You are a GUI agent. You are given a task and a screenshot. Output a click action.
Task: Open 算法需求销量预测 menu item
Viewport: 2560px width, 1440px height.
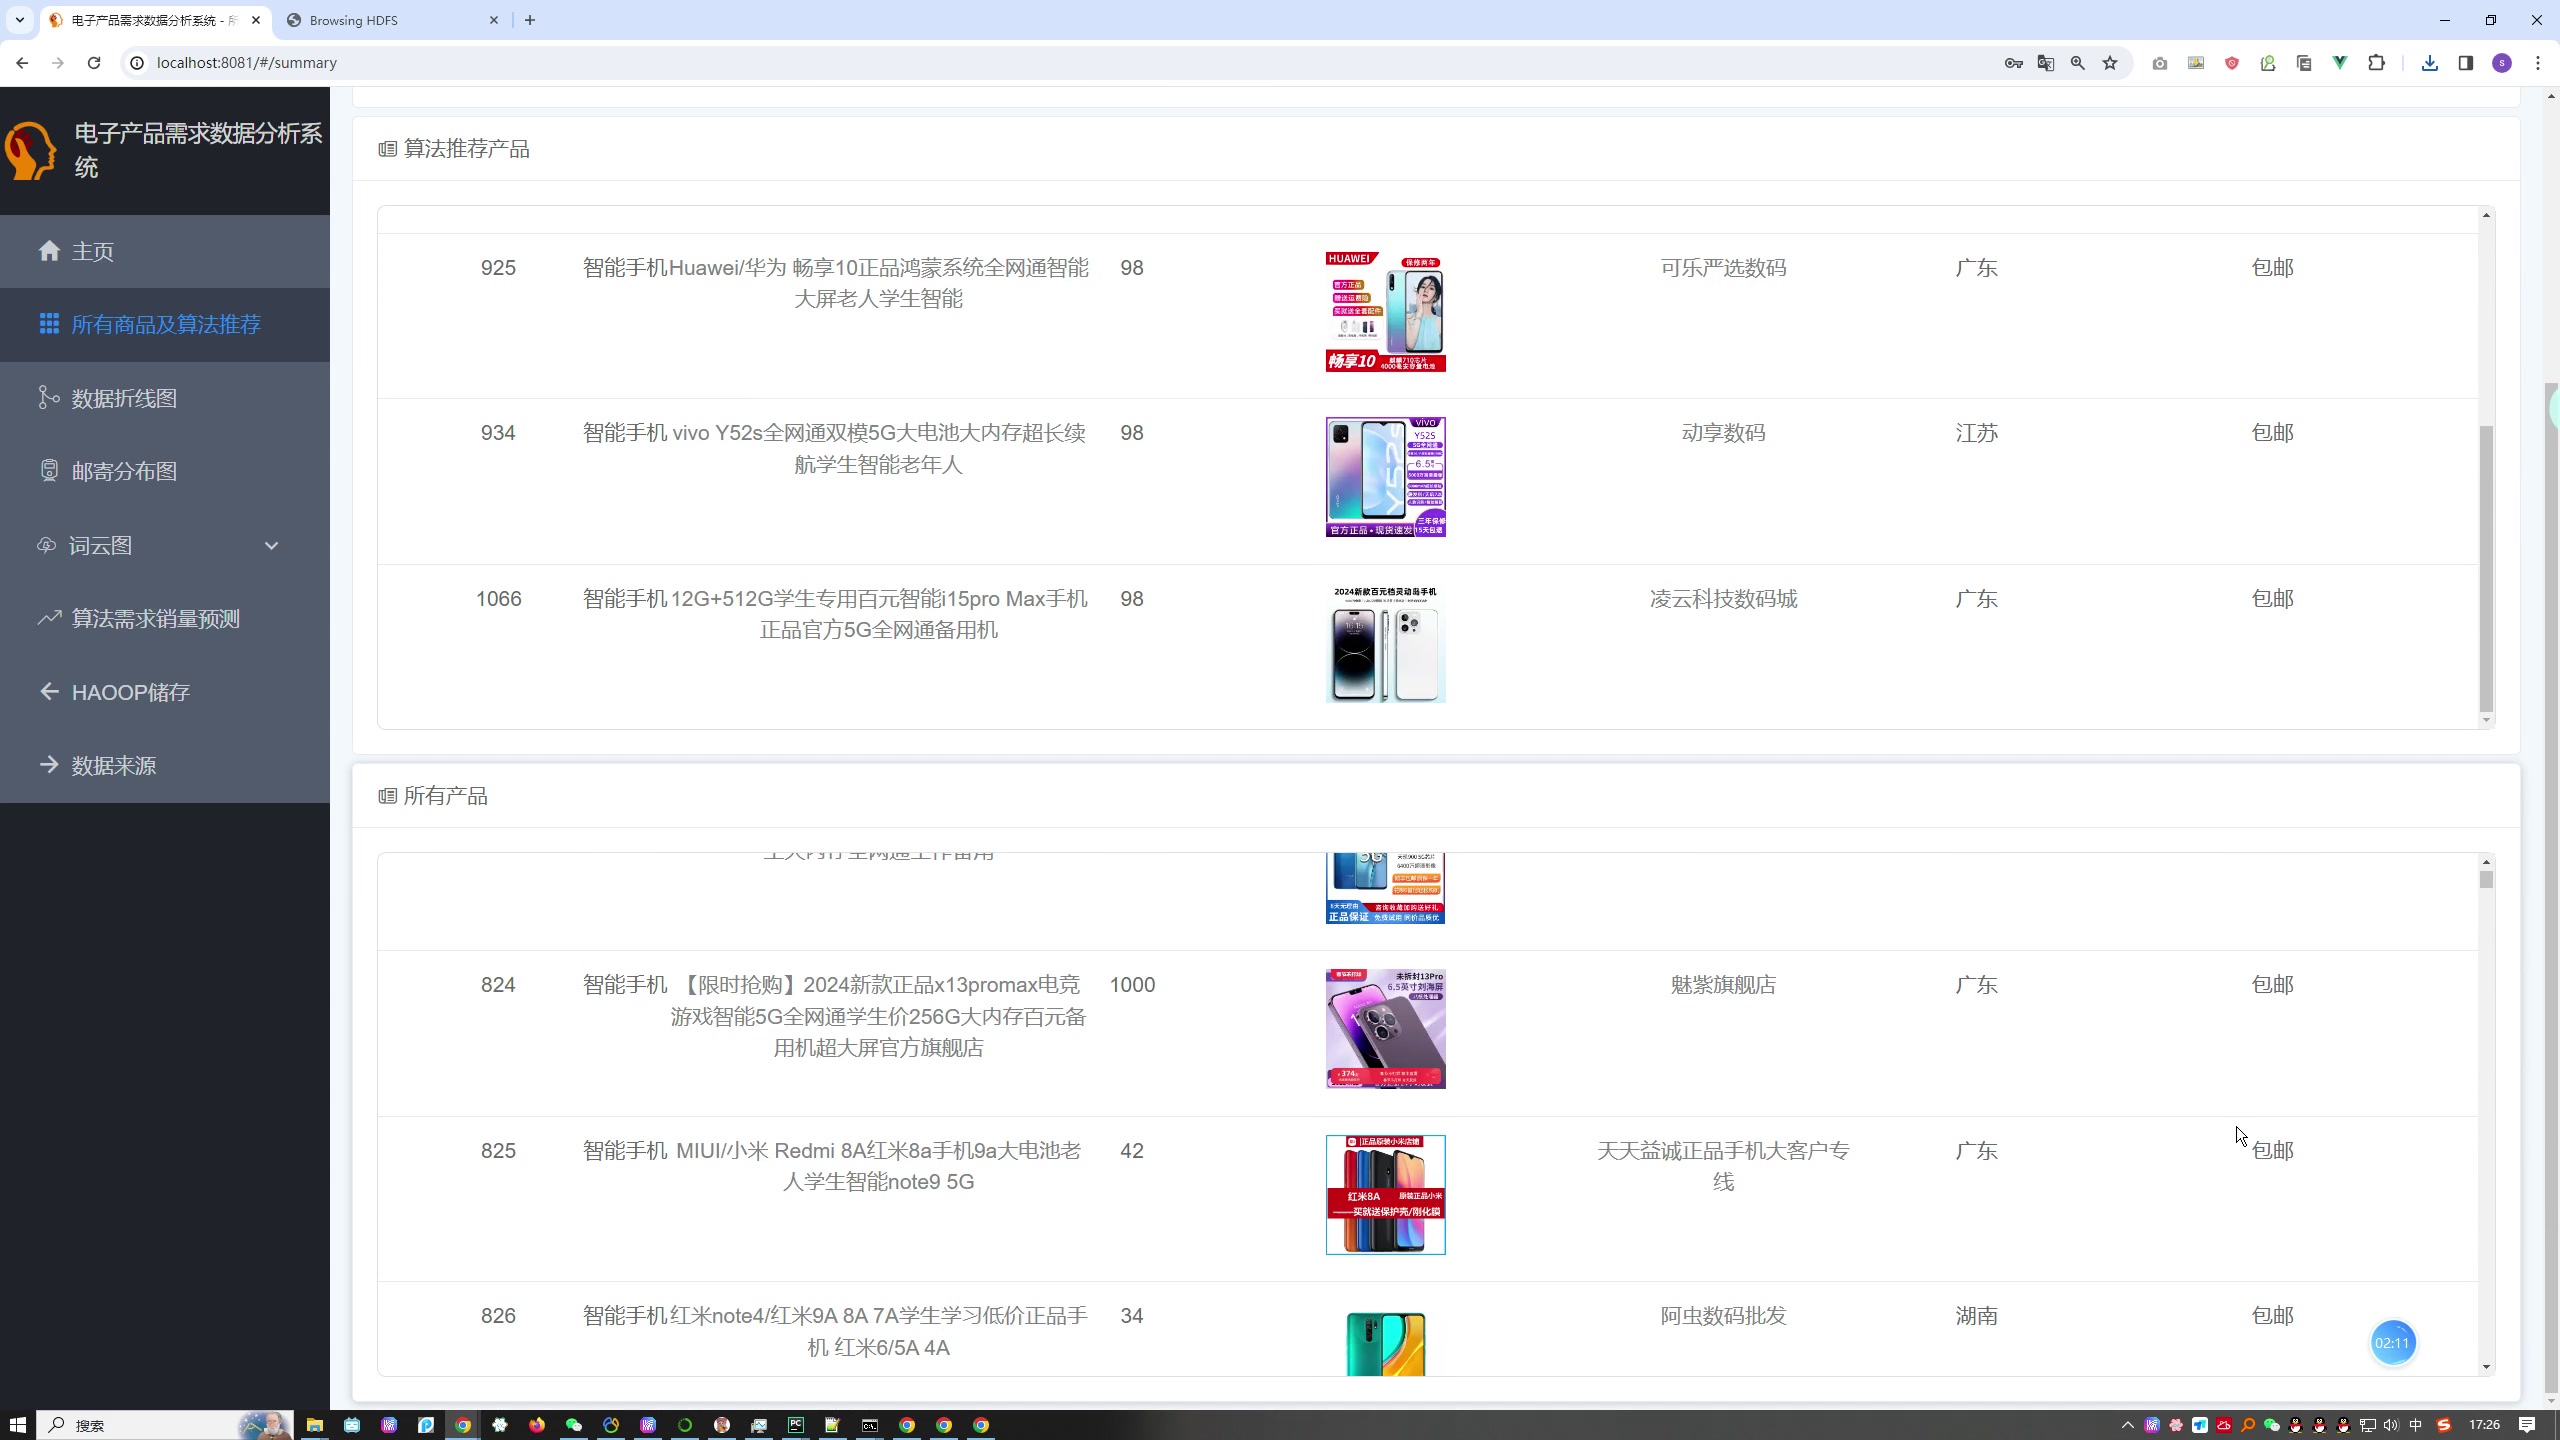pos(165,618)
